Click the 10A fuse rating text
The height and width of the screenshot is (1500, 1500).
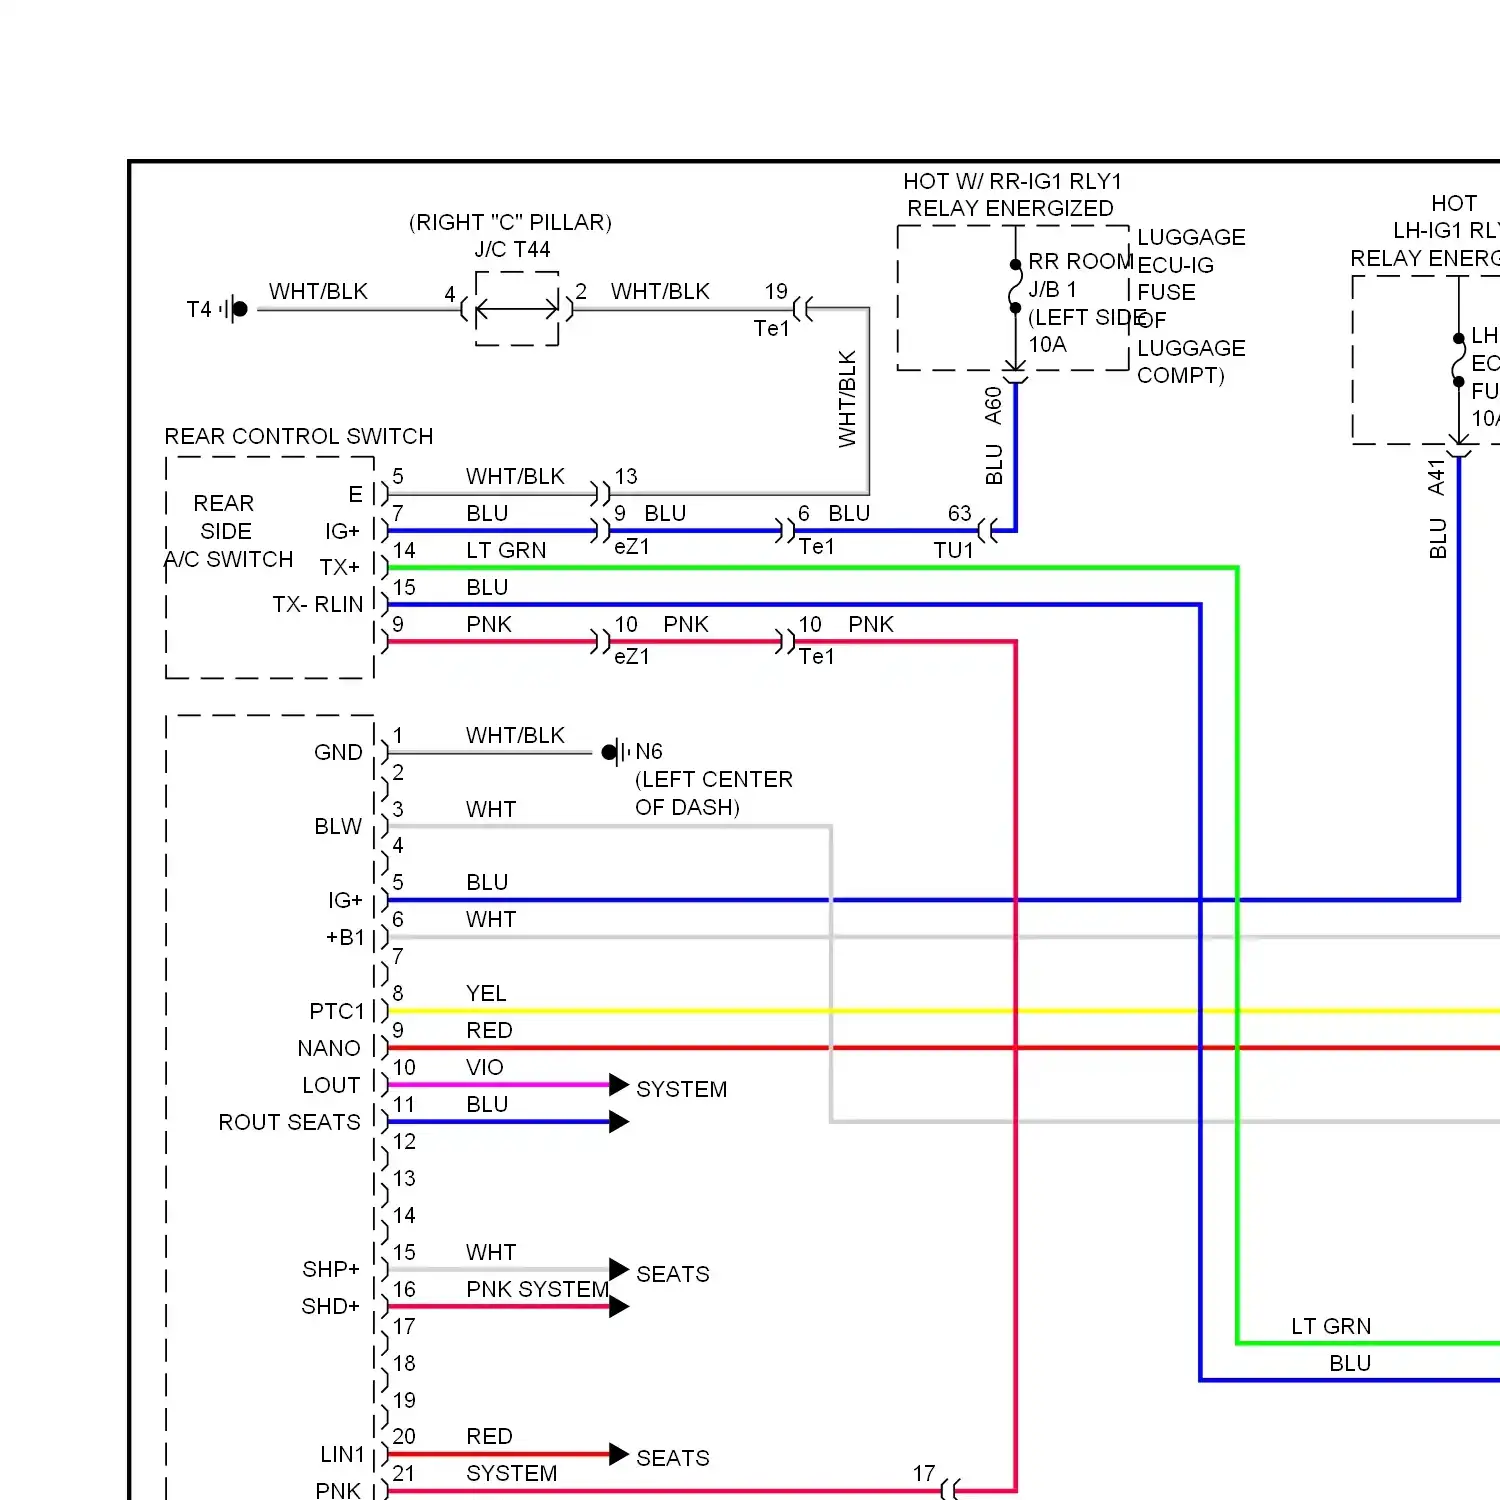click(1047, 345)
